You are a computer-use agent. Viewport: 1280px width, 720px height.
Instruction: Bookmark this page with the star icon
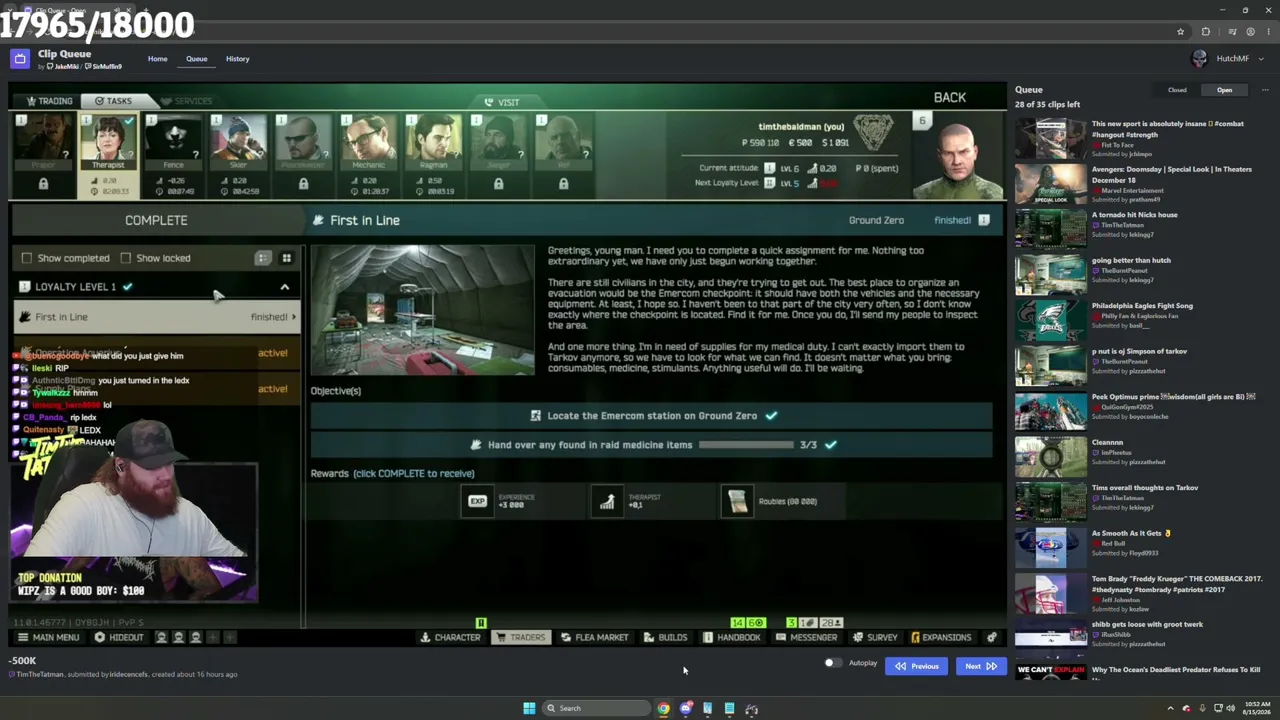click(x=1180, y=32)
